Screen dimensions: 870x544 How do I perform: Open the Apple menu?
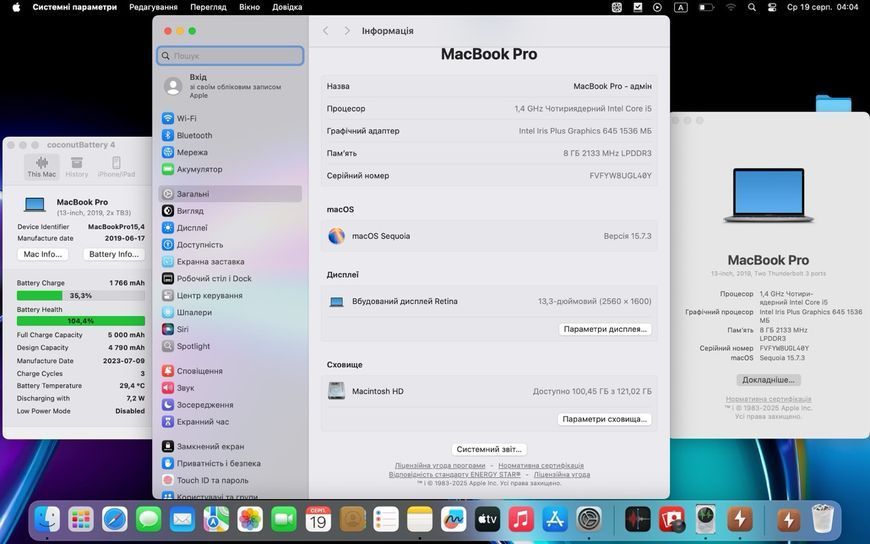[16, 7]
